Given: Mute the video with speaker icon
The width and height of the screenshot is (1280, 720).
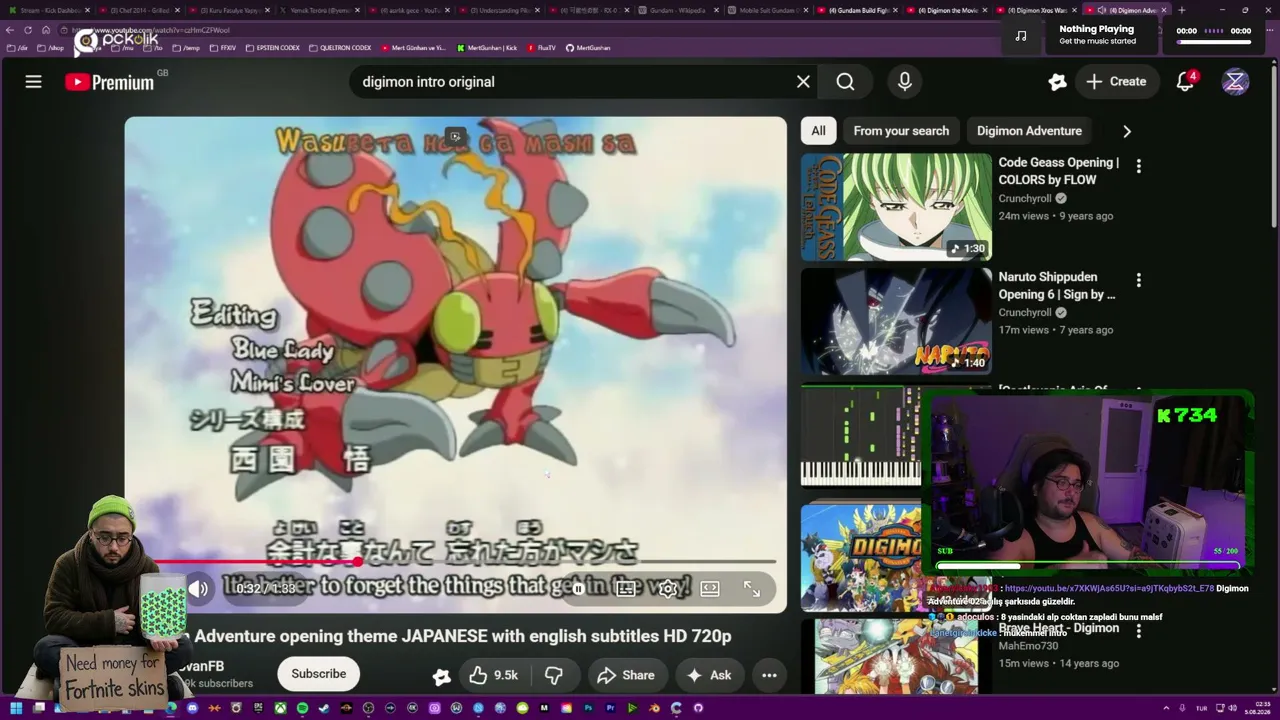Looking at the screenshot, I should (199, 589).
